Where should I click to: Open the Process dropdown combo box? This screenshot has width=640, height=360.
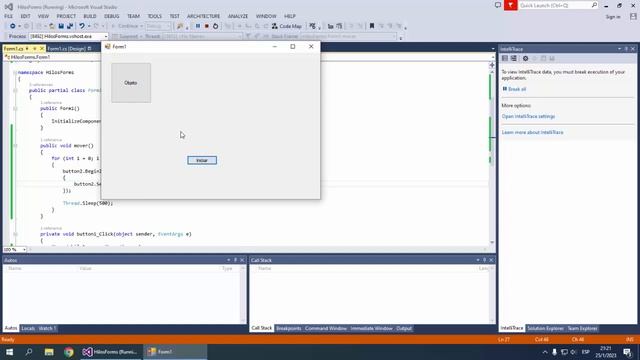pyautogui.click(x=69, y=36)
